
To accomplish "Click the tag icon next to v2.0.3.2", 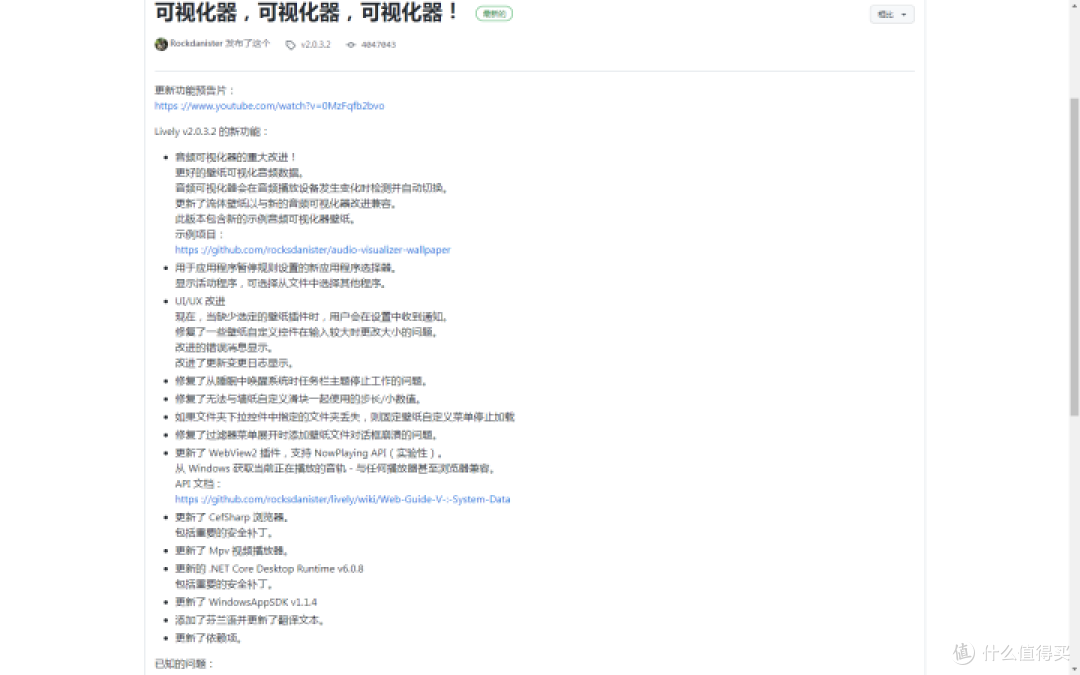I will 291,45.
